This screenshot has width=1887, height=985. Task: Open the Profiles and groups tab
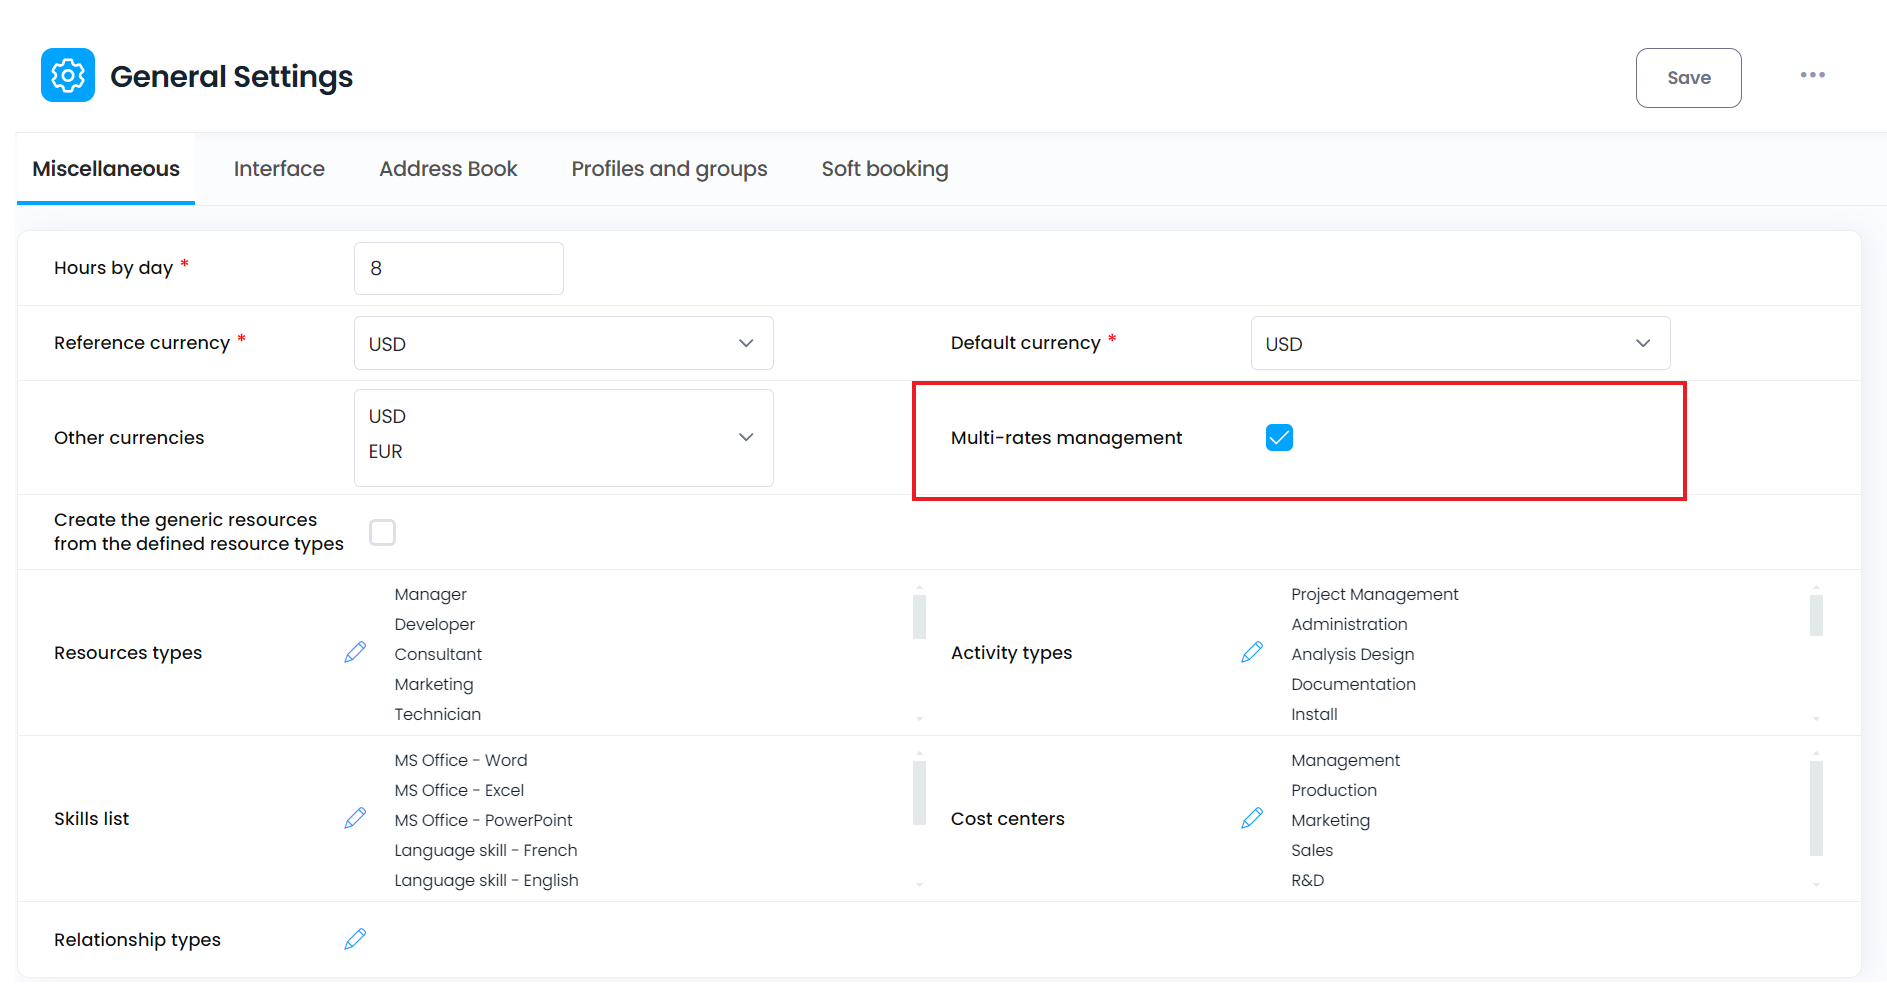tap(669, 169)
